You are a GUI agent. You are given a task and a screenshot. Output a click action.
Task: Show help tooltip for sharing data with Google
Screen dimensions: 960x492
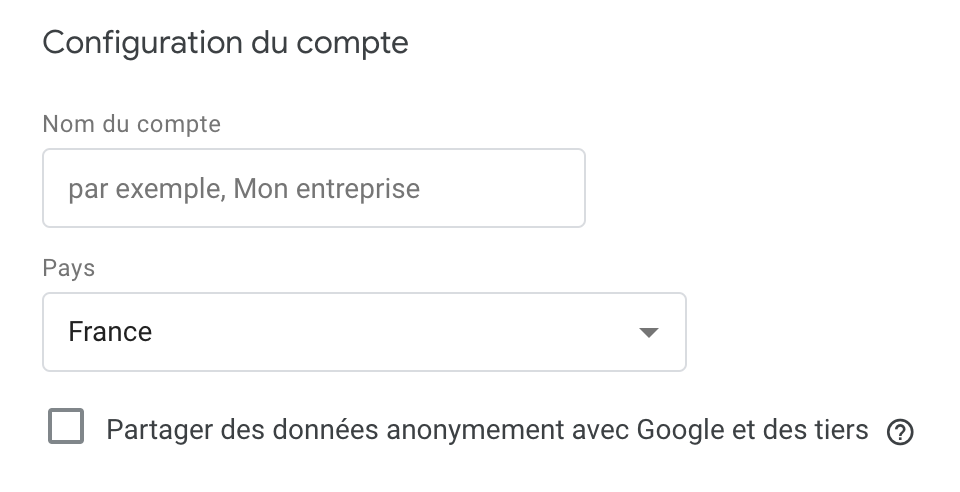coord(900,432)
